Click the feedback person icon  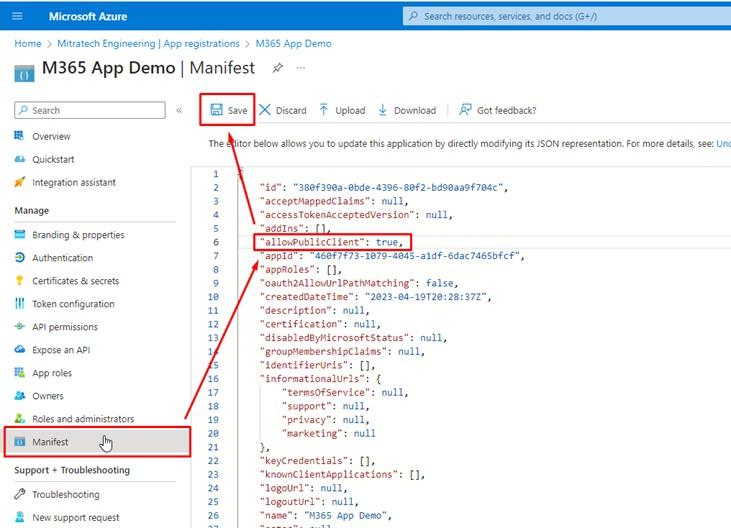coord(465,110)
